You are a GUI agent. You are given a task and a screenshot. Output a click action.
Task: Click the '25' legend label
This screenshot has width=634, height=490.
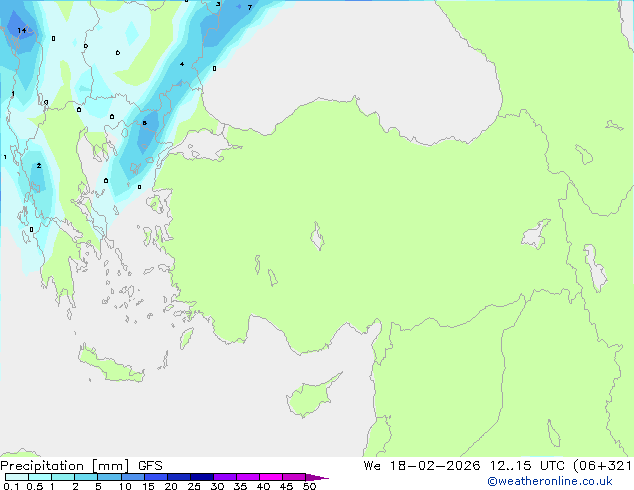coord(194,486)
